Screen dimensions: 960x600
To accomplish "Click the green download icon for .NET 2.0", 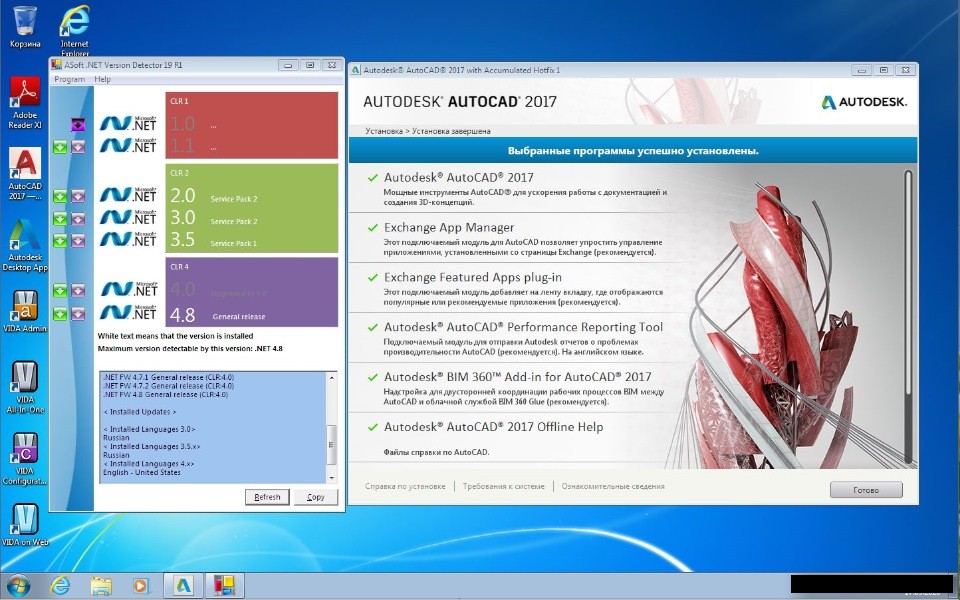I will point(59,196).
